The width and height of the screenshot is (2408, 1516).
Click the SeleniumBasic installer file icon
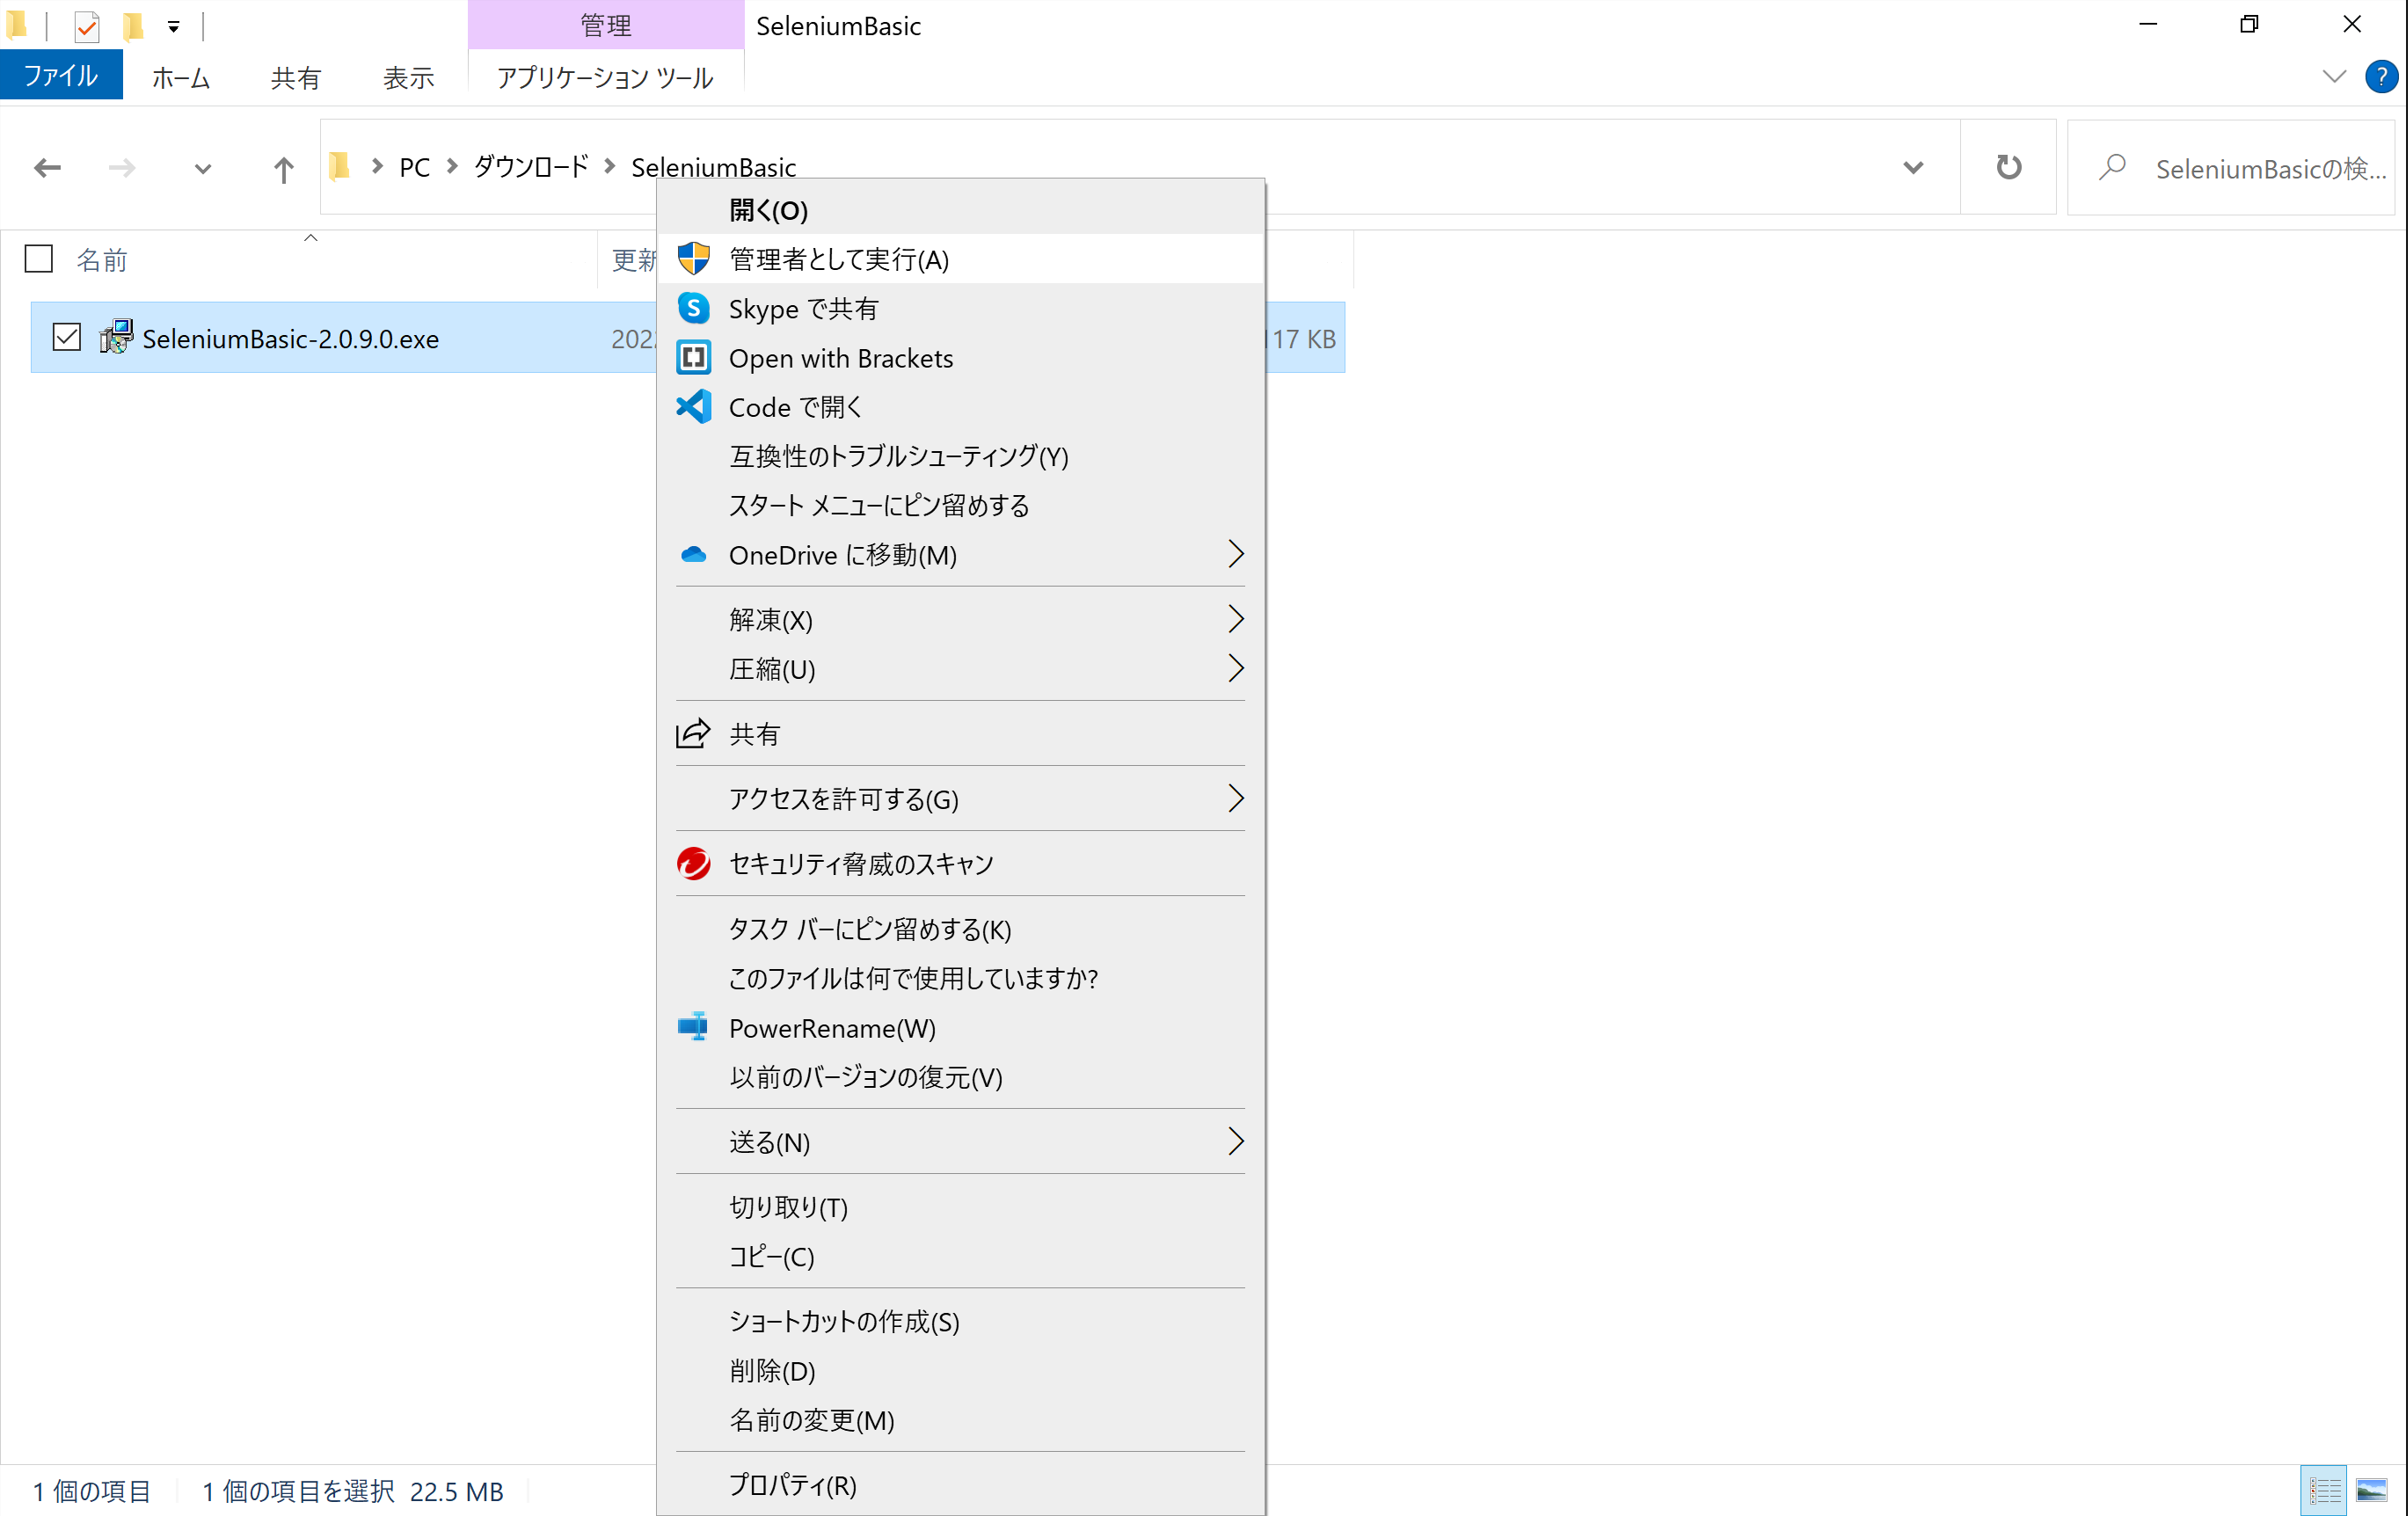pos(116,337)
